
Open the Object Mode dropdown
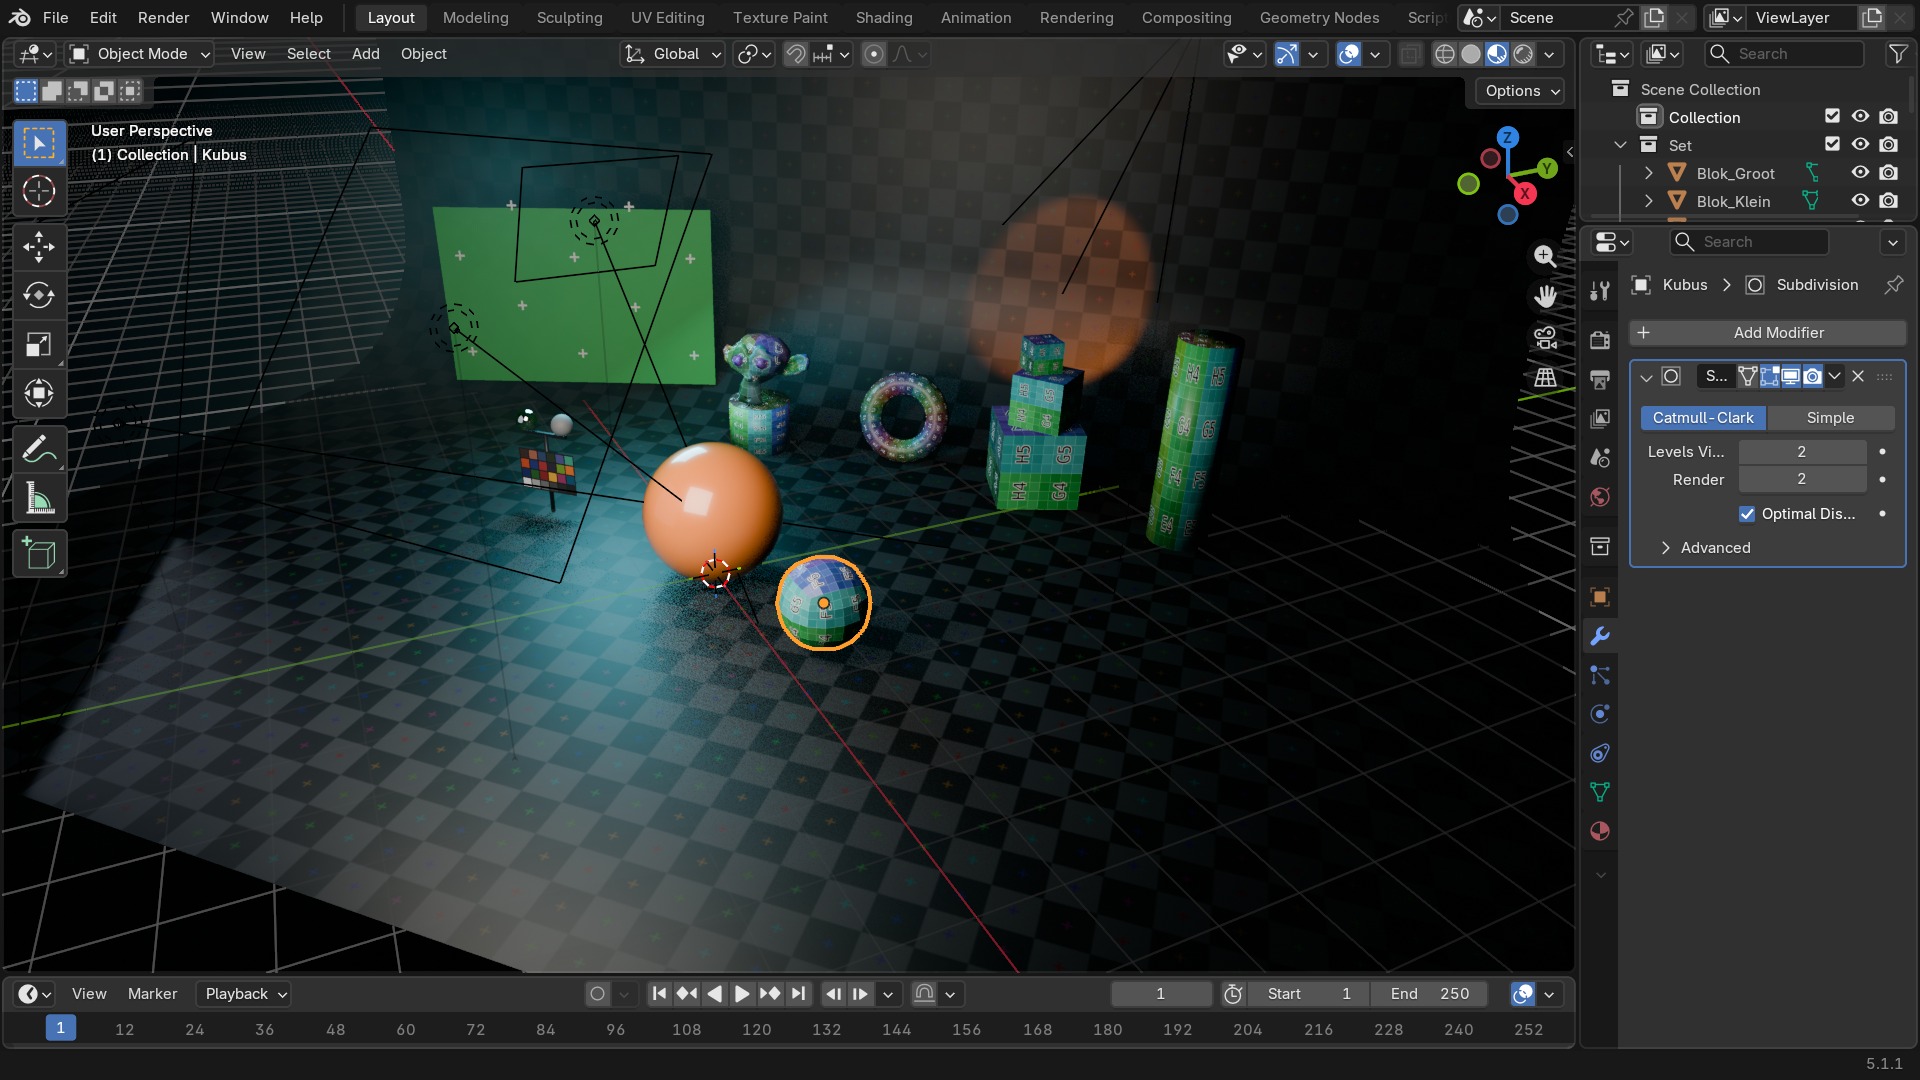(x=140, y=54)
